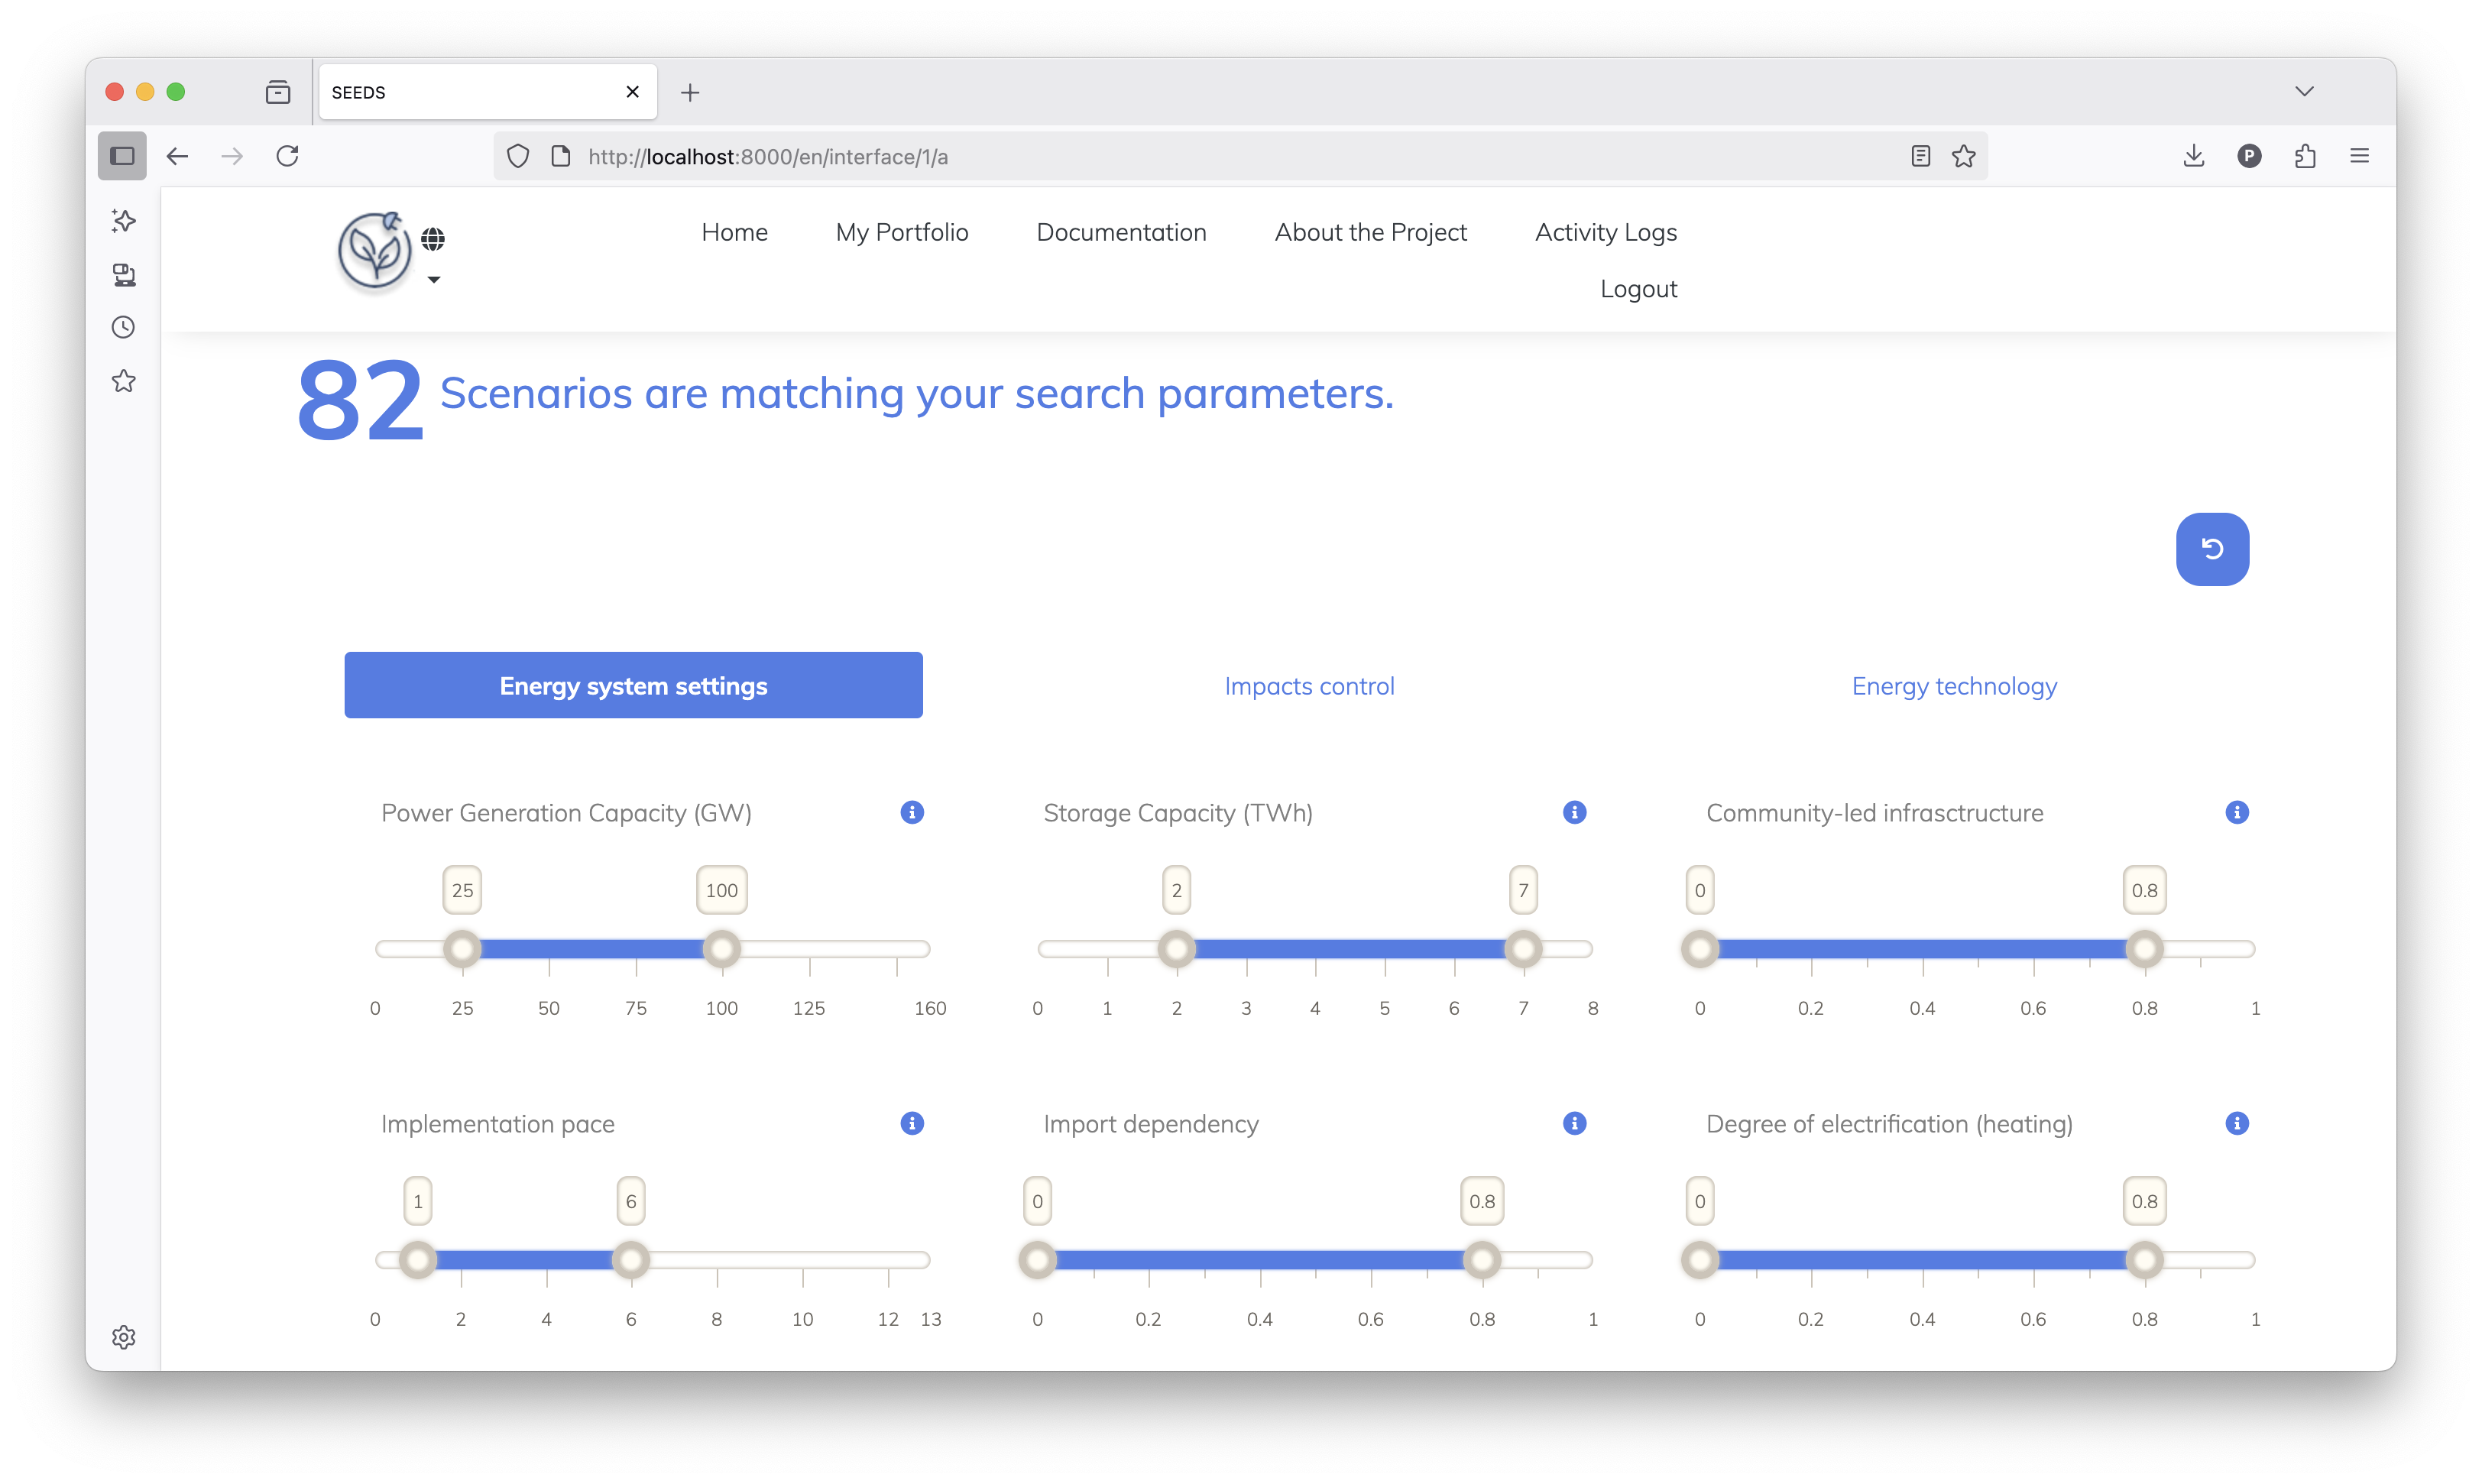
Task: Open info for Community-led infrastructure
Action: [x=2236, y=812]
